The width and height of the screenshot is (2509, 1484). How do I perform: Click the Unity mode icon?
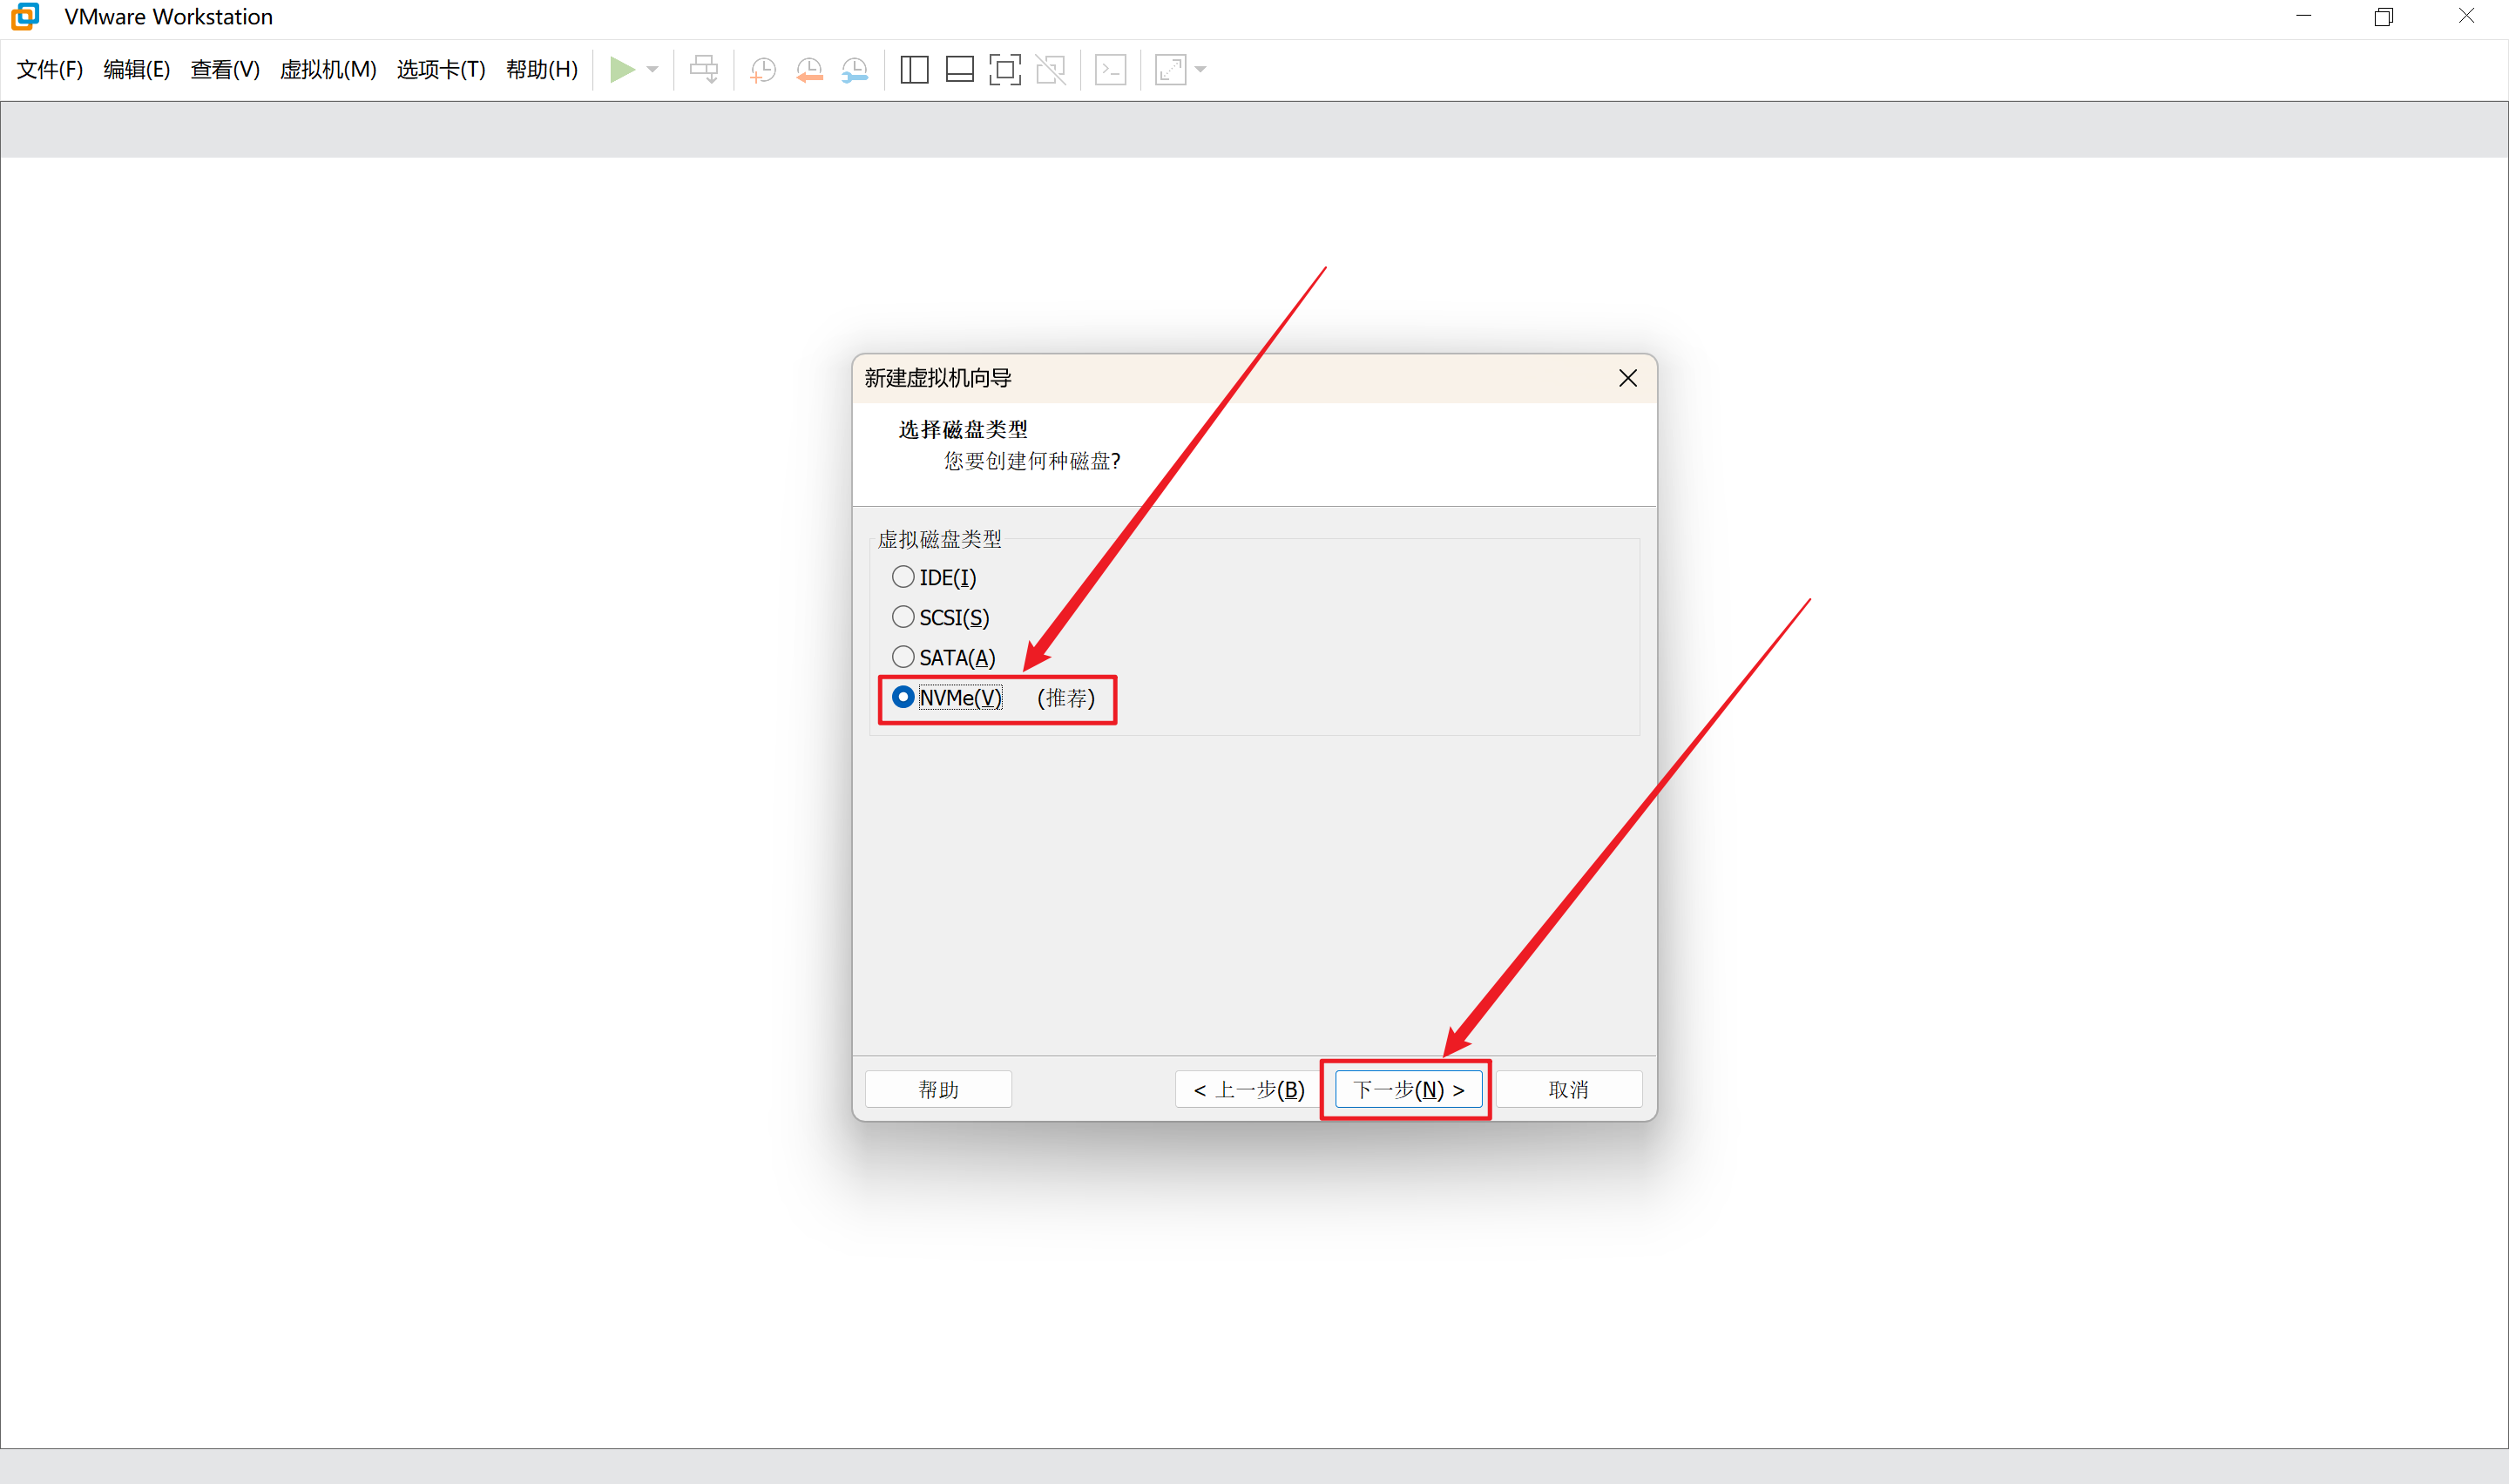click(x=1051, y=69)
